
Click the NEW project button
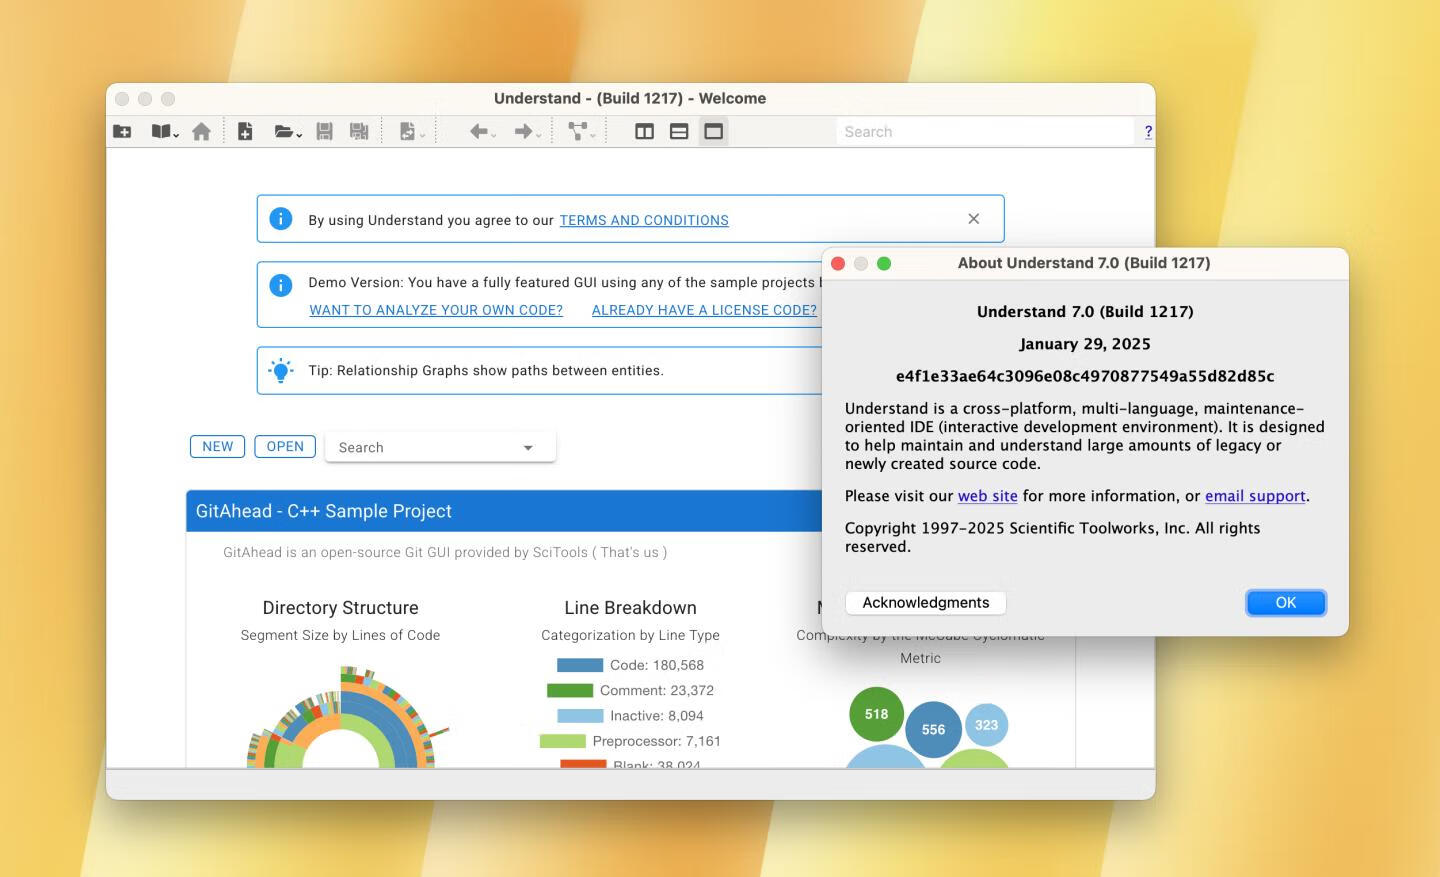coord(217,446)
